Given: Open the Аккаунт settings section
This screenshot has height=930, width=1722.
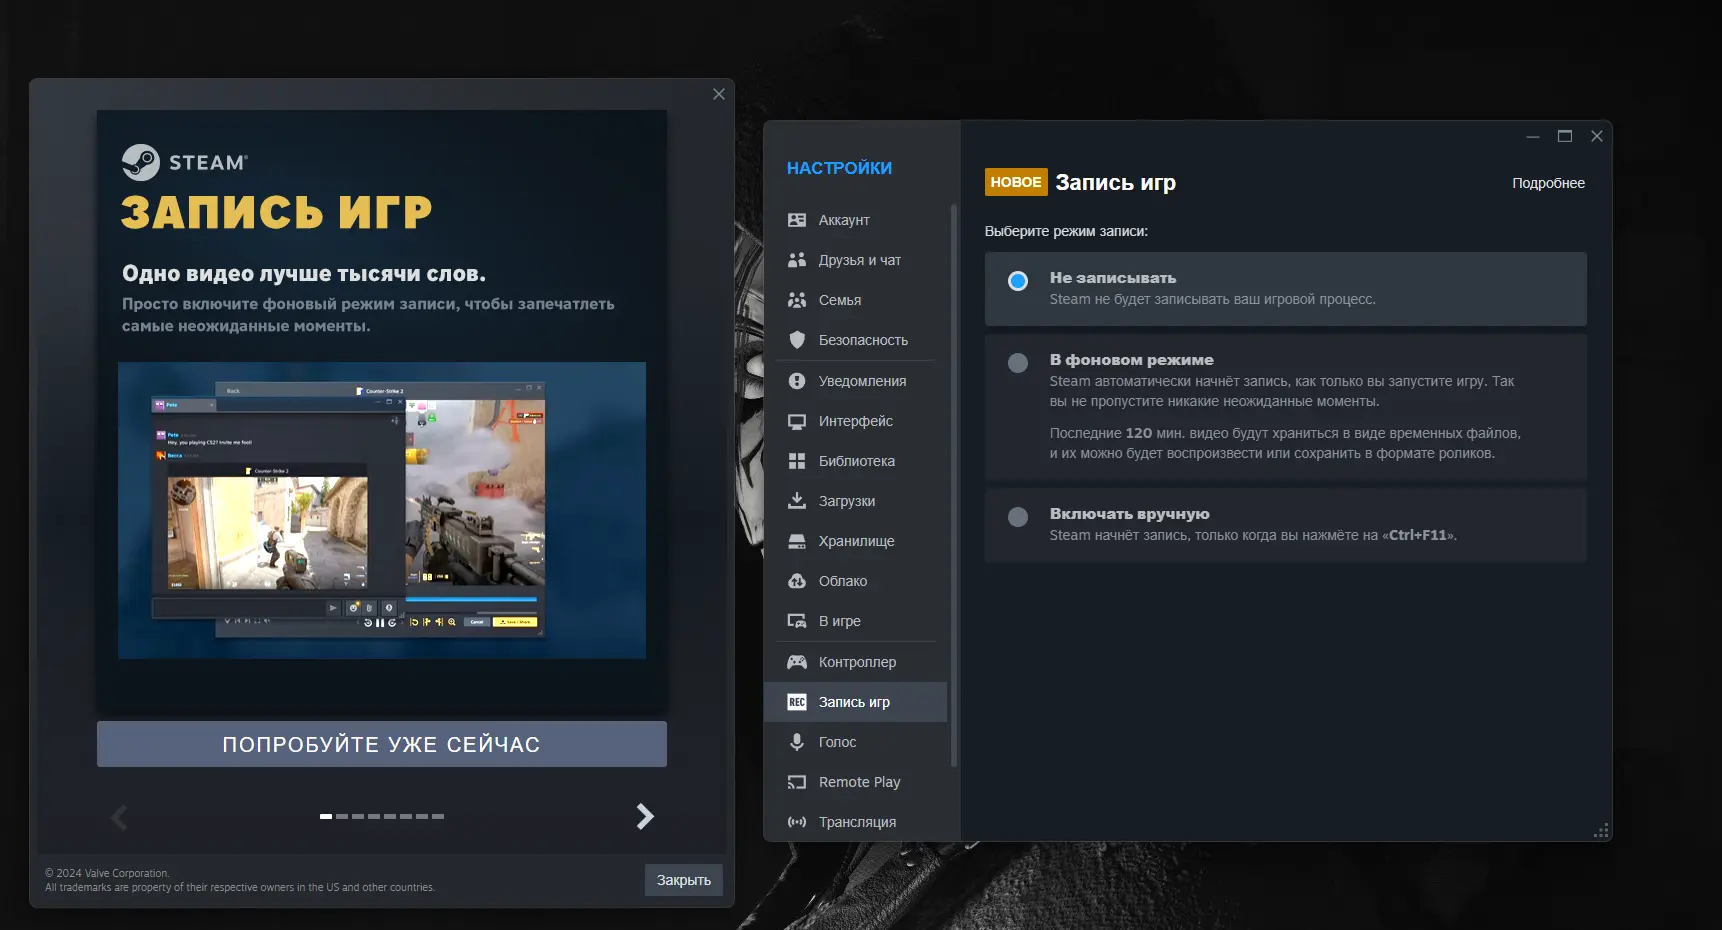Looking at the screenshot, I should click(855, 220).
